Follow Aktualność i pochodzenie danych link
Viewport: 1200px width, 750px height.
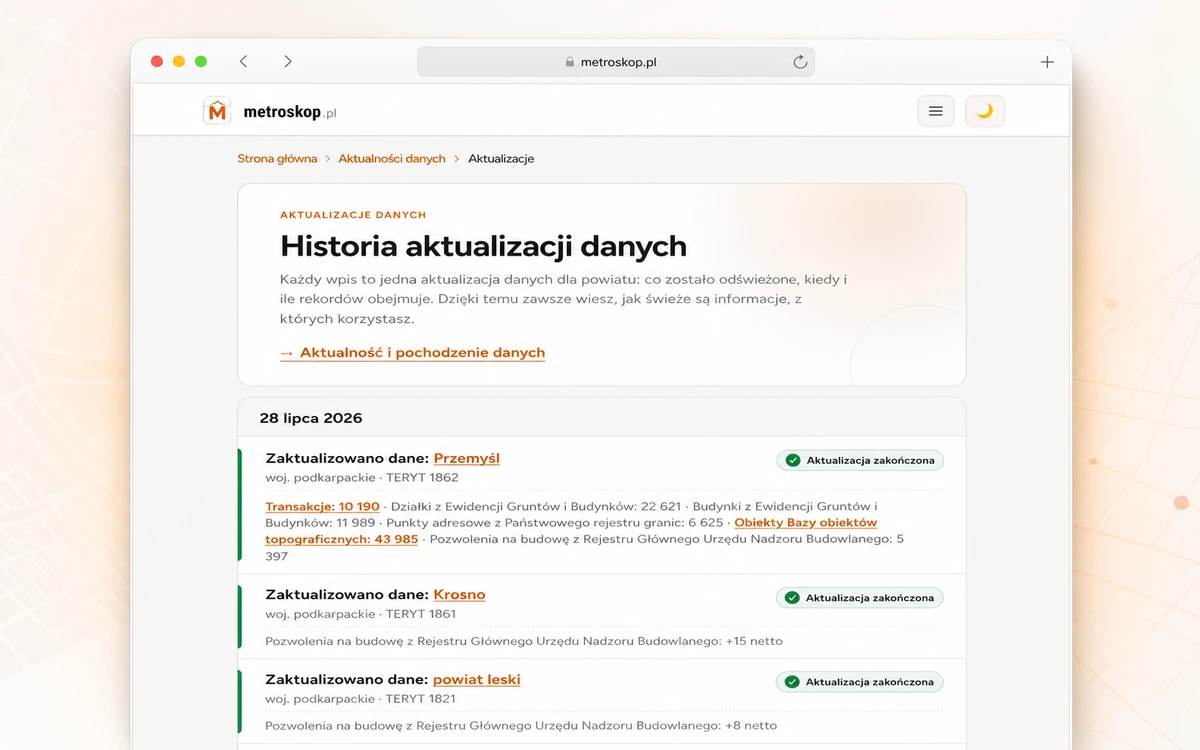point(412,353)
